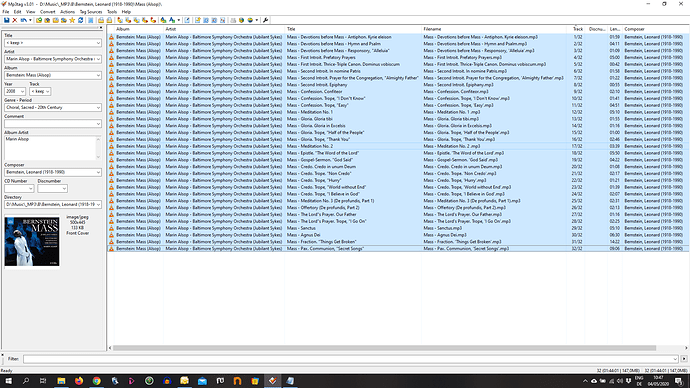Expand the Genre - Period dropdown
Image resolution: width=690 pixels, height=388 pixels.
pyautogui.click(x=98, y=107)
